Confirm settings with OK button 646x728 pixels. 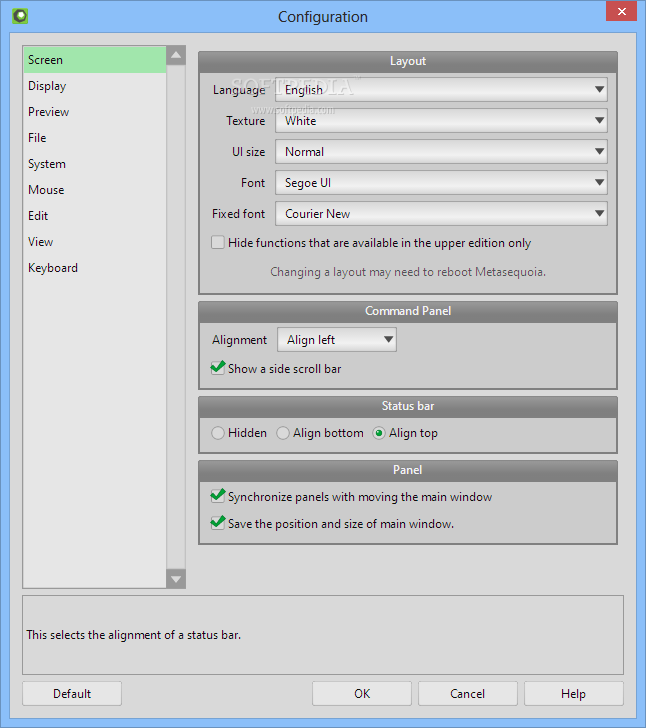point(362,694)
